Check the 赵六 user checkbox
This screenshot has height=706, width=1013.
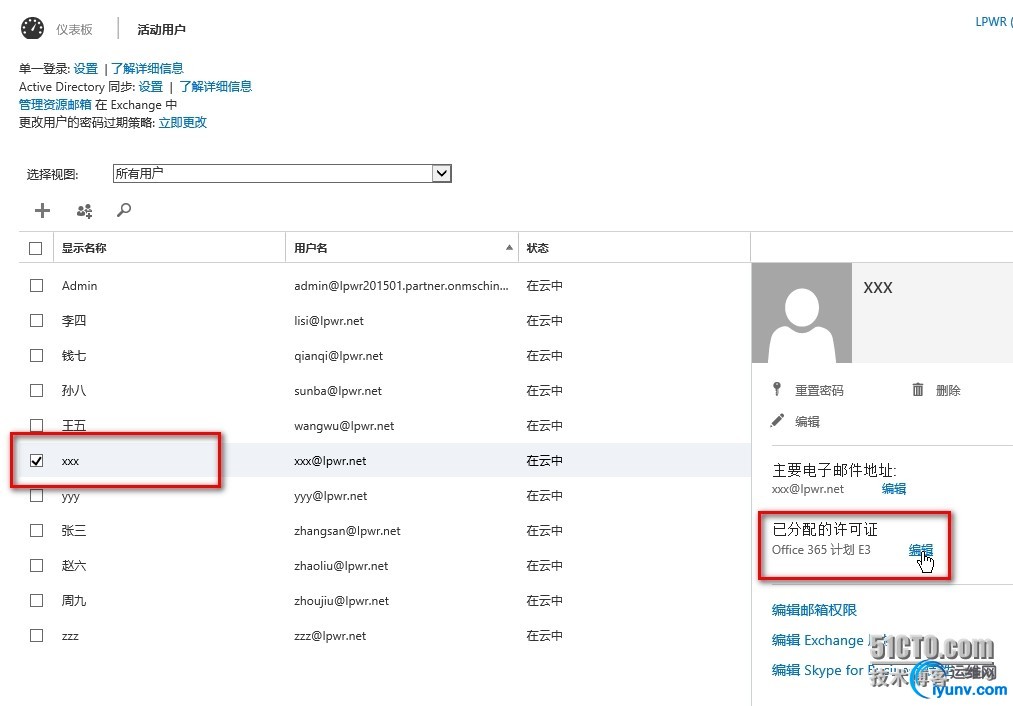pyautogui.click(x=36, y=565)
